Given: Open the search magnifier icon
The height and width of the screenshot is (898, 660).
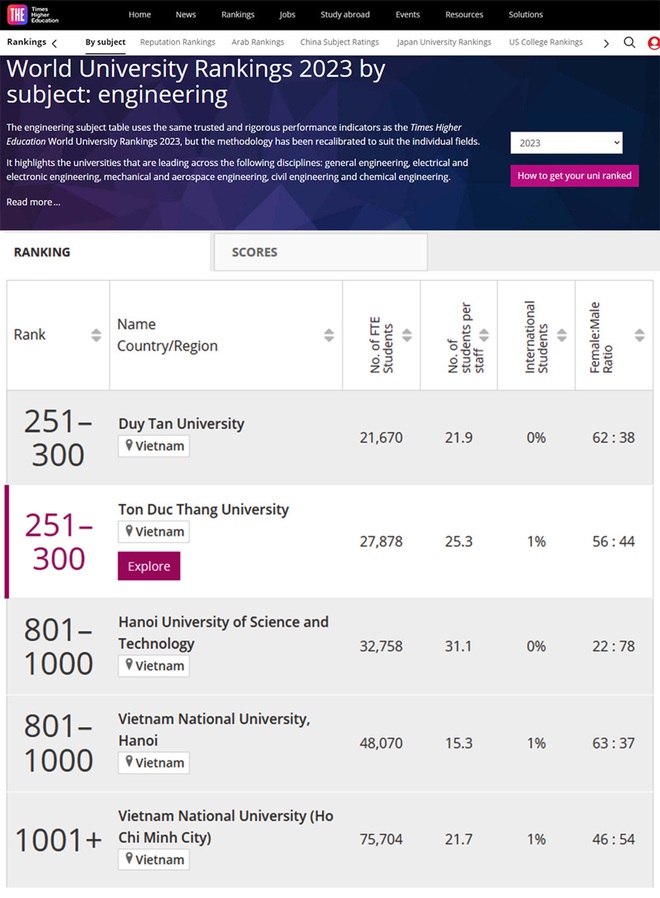Looking at the screenshot, I should (629, 43).
